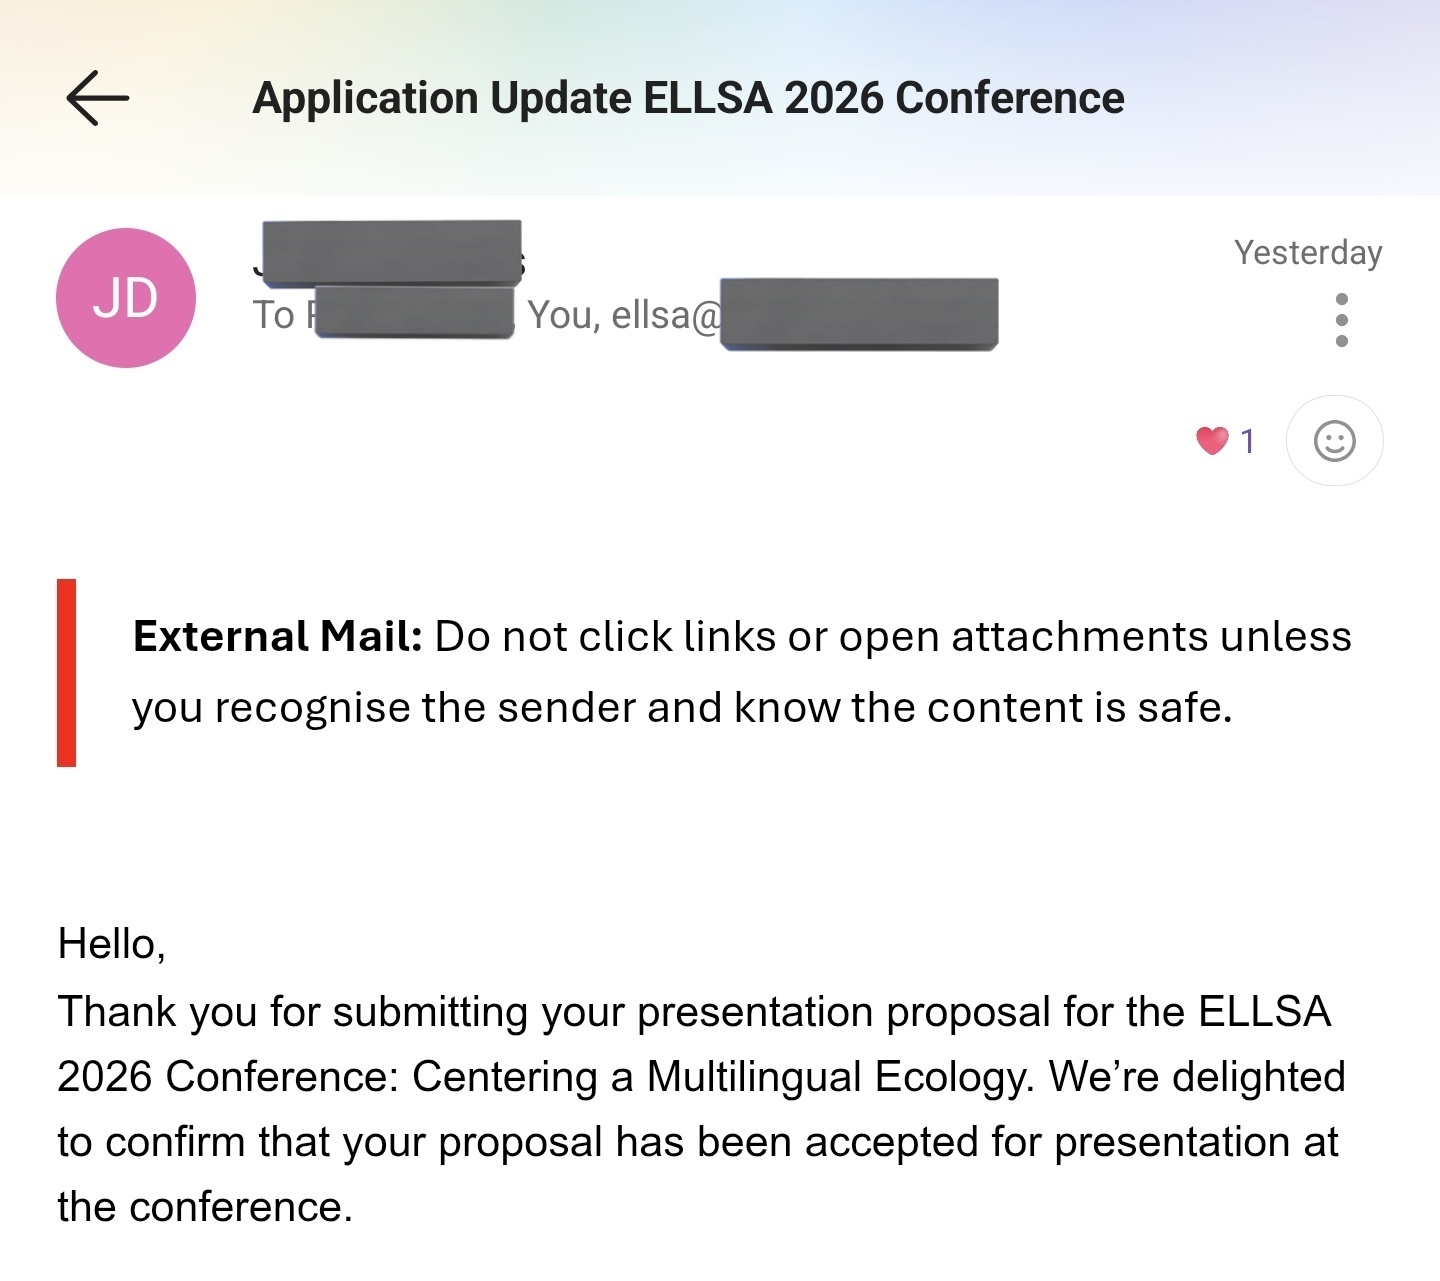Screen dimensions: 1440x1281
Task: Tap 'Centering a Multilingual Ecology' in the body
Action: coord(720,1078)
